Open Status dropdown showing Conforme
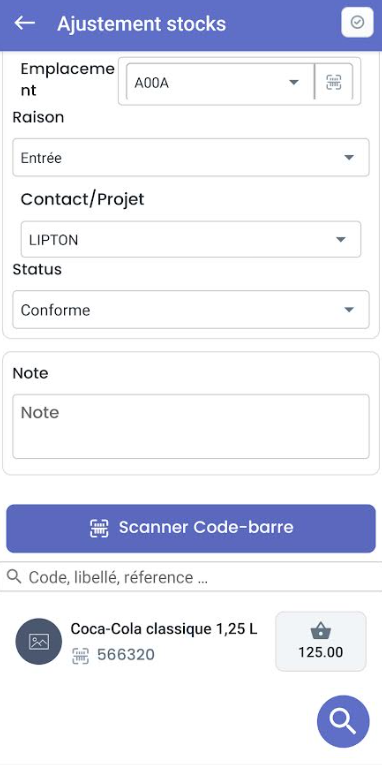Screen dimensions: 382x765 (191, 310)
